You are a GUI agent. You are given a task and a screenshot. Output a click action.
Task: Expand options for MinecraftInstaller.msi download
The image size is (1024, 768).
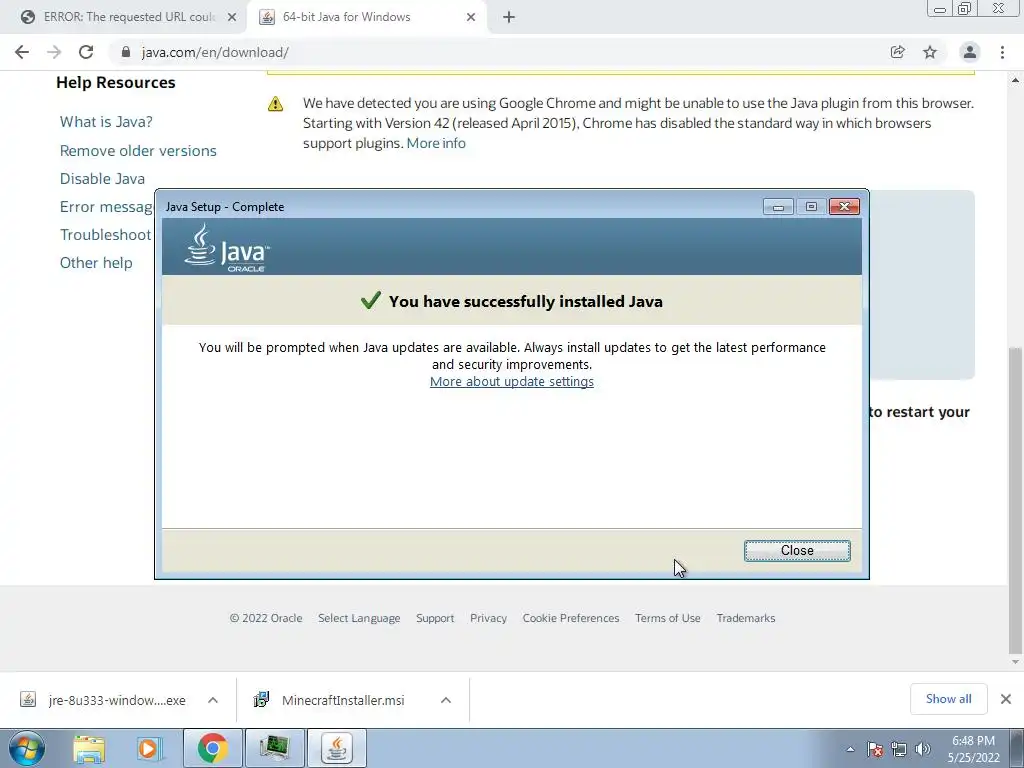446,700
